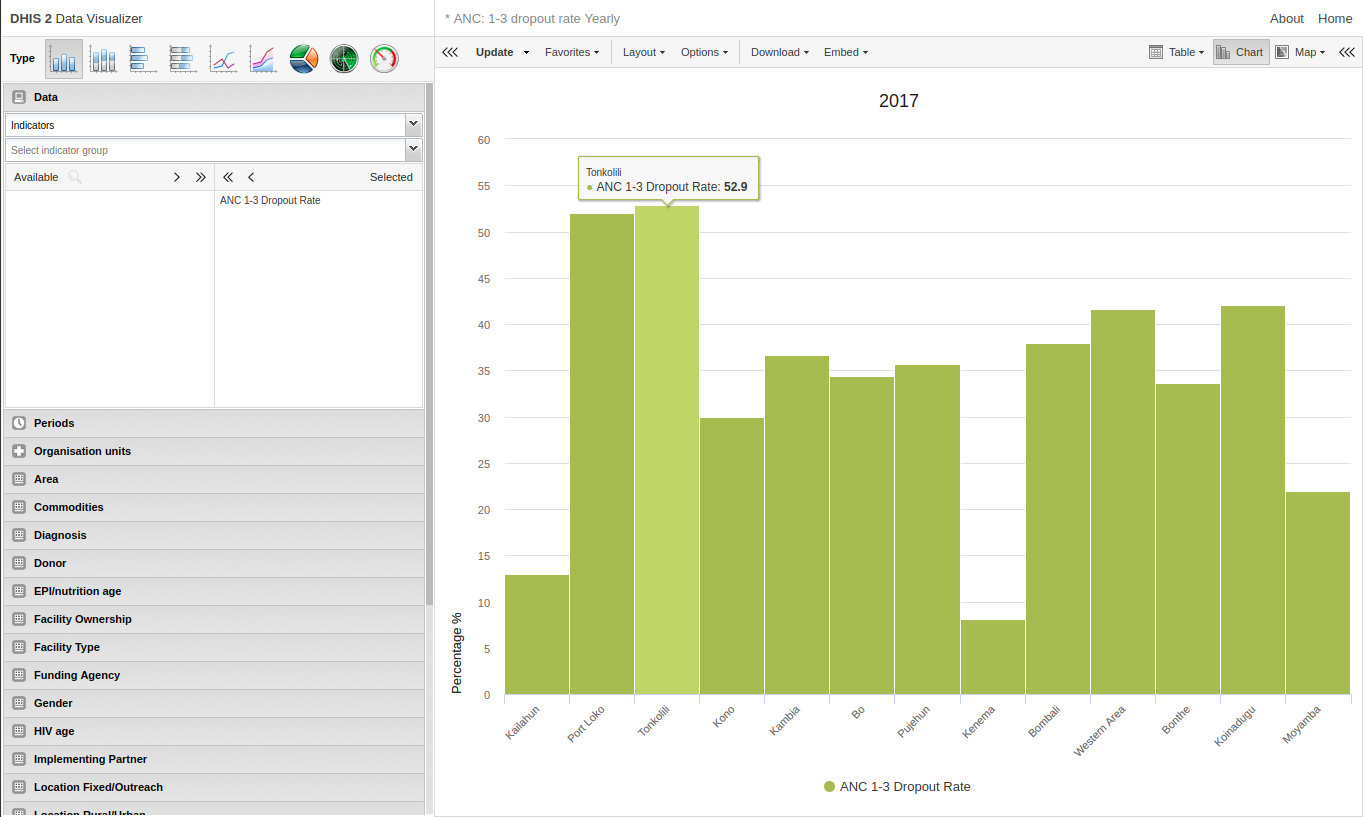
Task: Click the double-arrow to move all indicators
Action: (199, 176)
